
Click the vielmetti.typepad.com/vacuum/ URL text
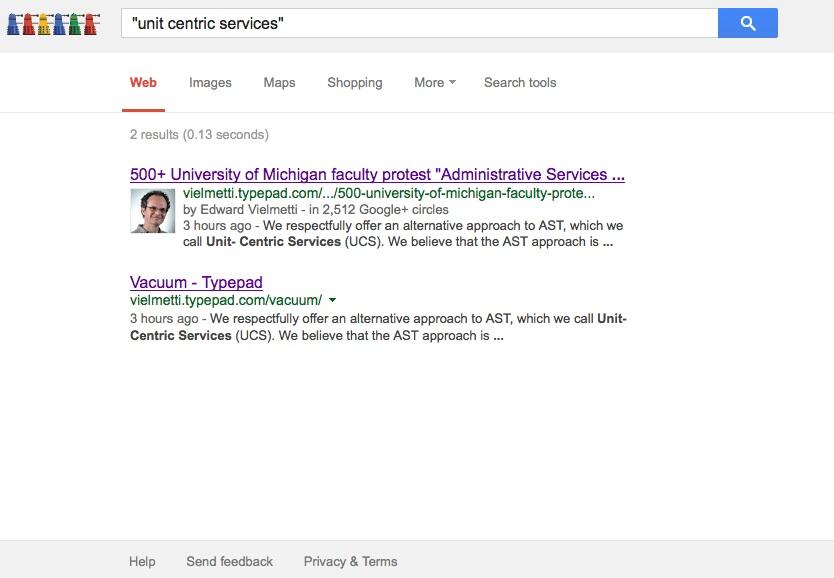(x=226, y=300)
